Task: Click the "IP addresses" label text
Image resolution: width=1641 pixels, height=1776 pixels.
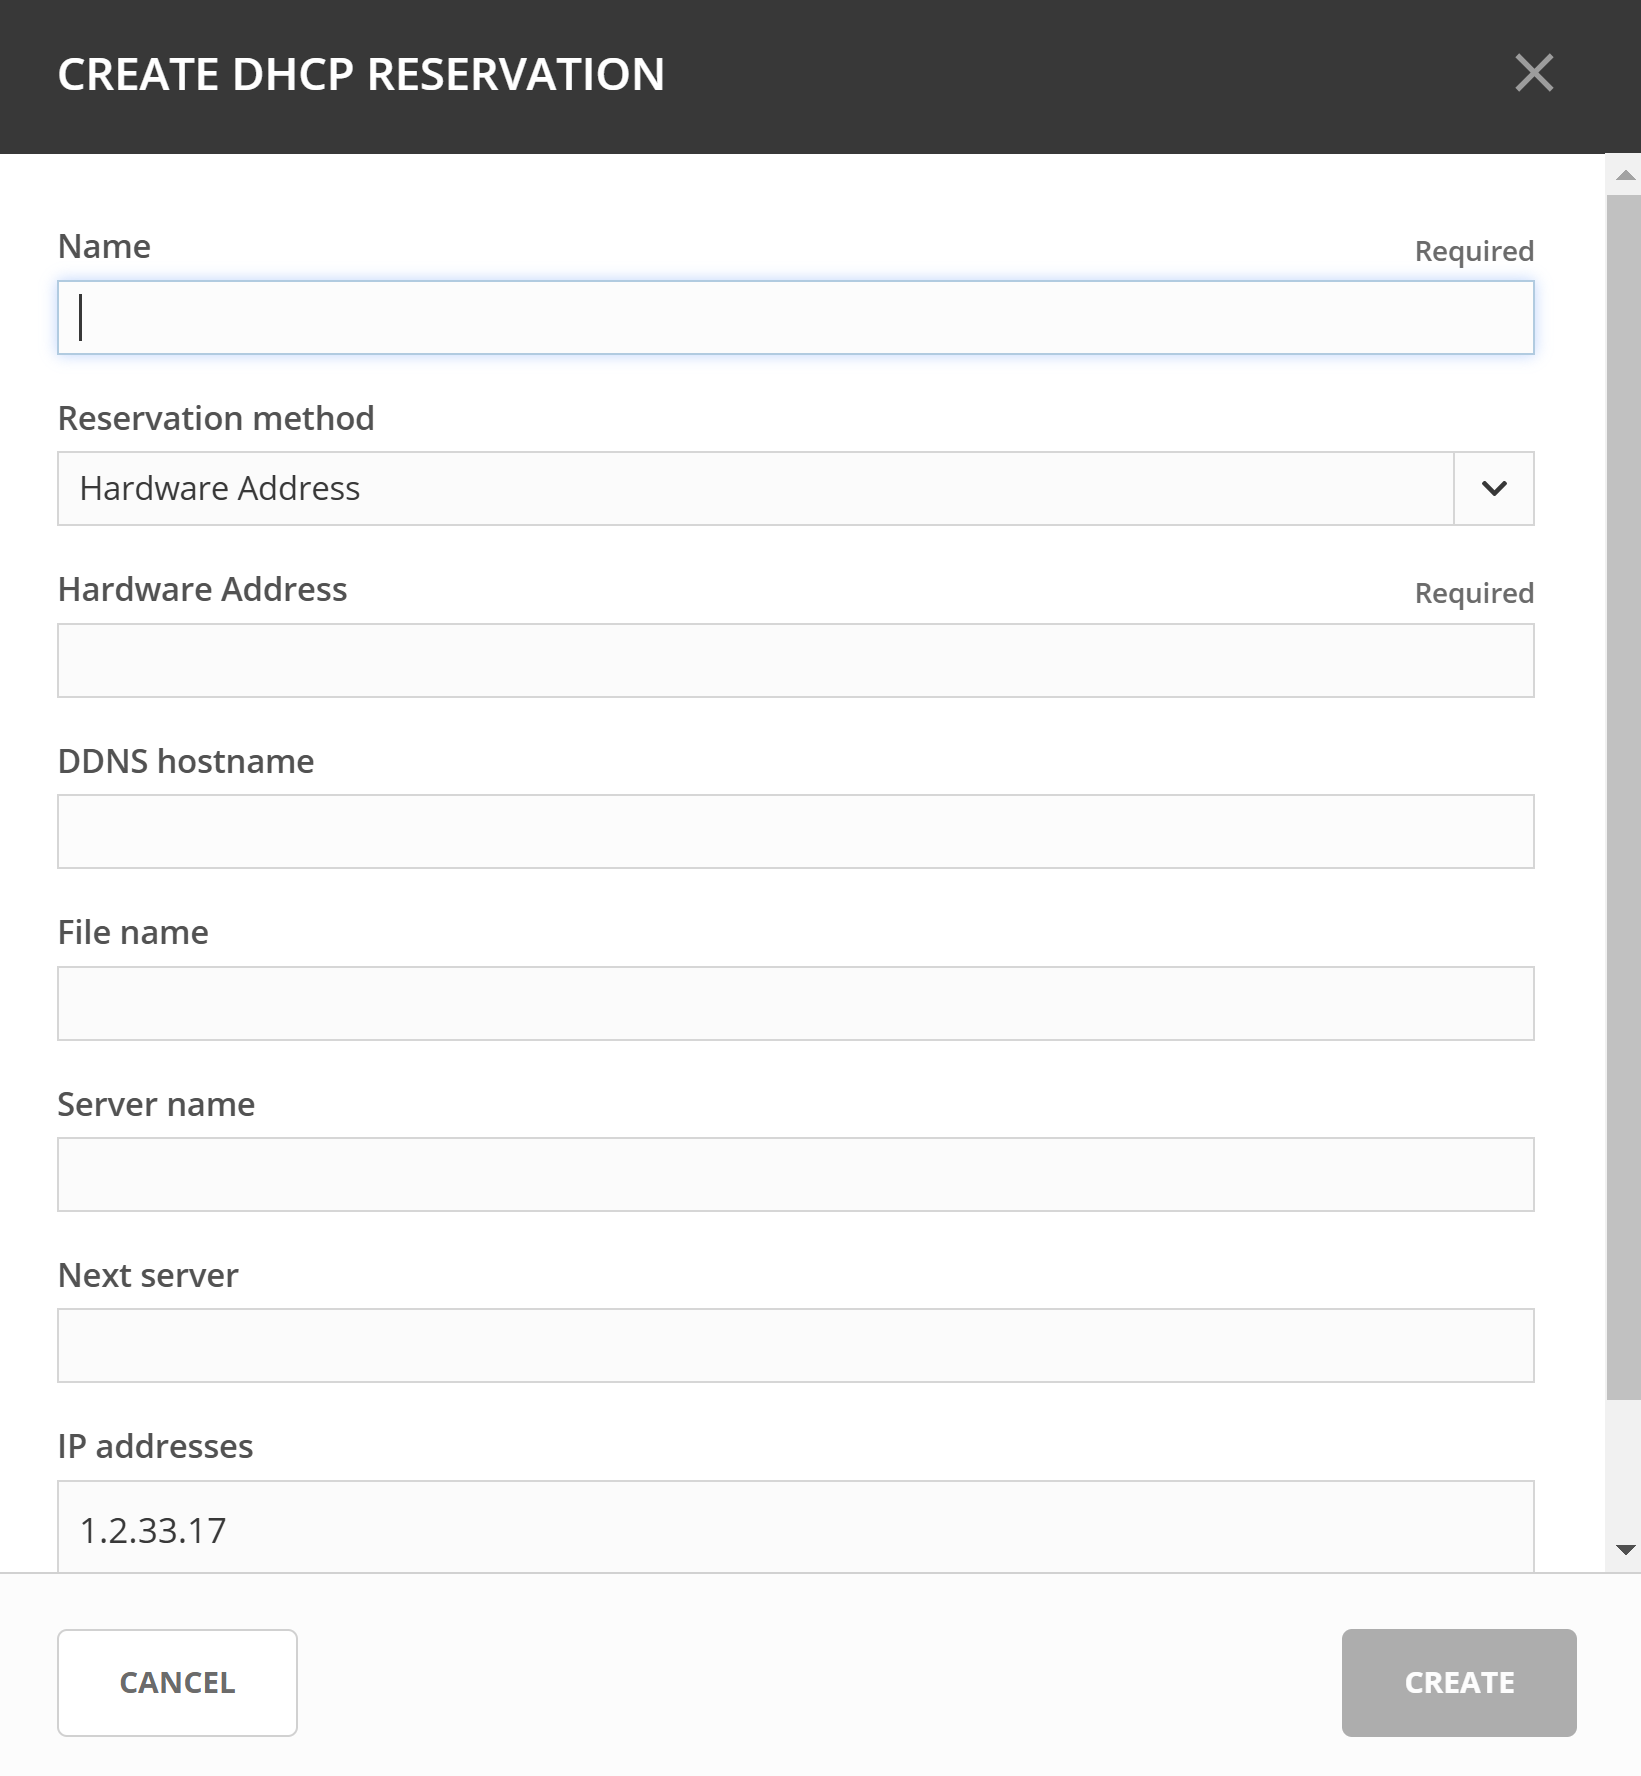Action: point(155,1446)
